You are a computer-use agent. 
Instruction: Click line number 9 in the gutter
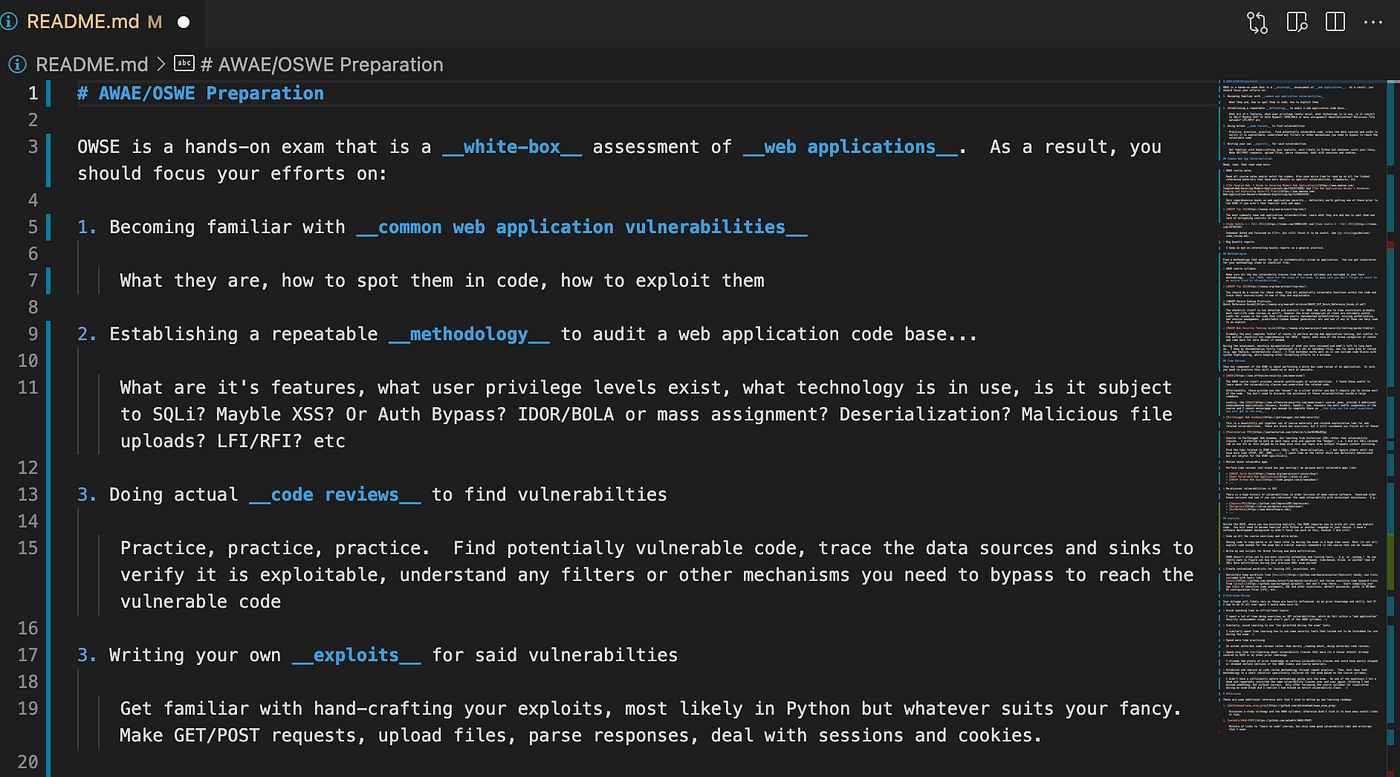click(32, 334)
